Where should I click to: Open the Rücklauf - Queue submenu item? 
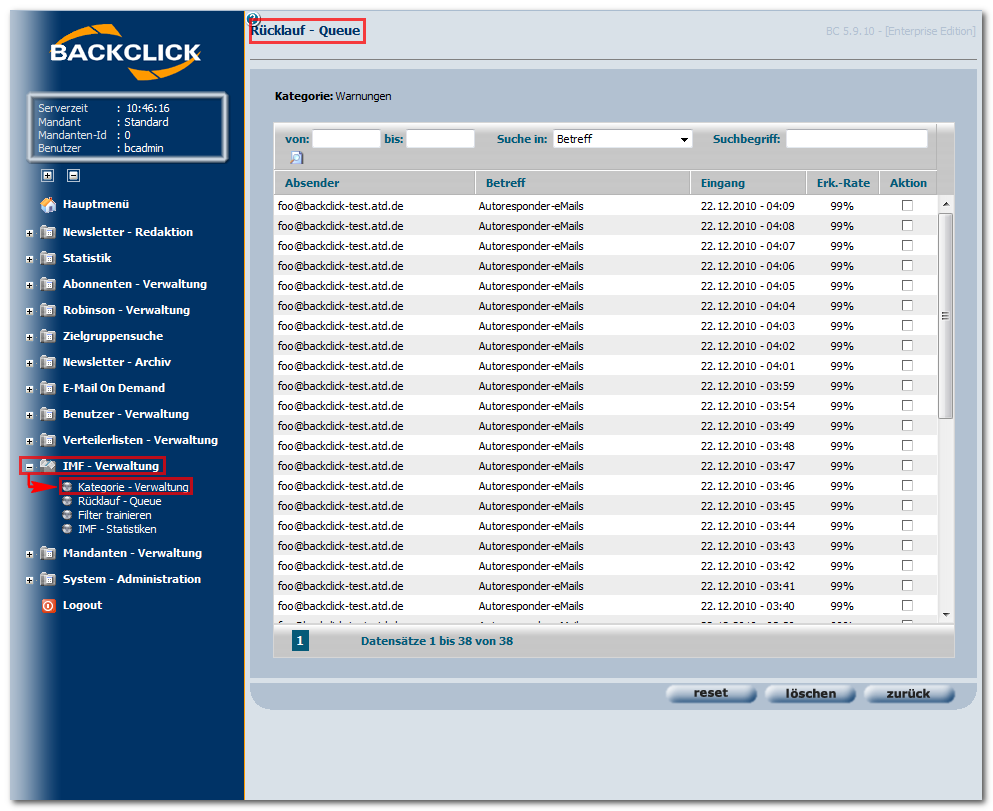(x=119, y=501)
